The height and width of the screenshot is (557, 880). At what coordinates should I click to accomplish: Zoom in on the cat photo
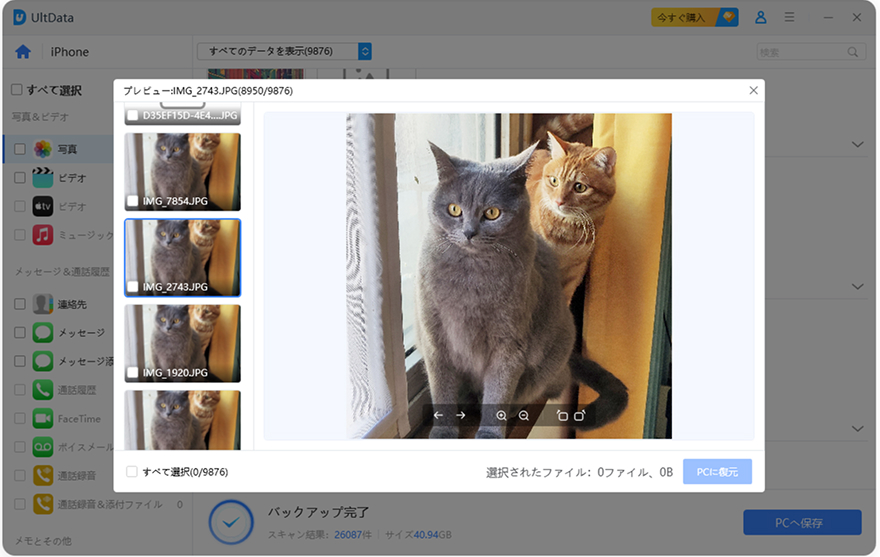coord(501,416)
